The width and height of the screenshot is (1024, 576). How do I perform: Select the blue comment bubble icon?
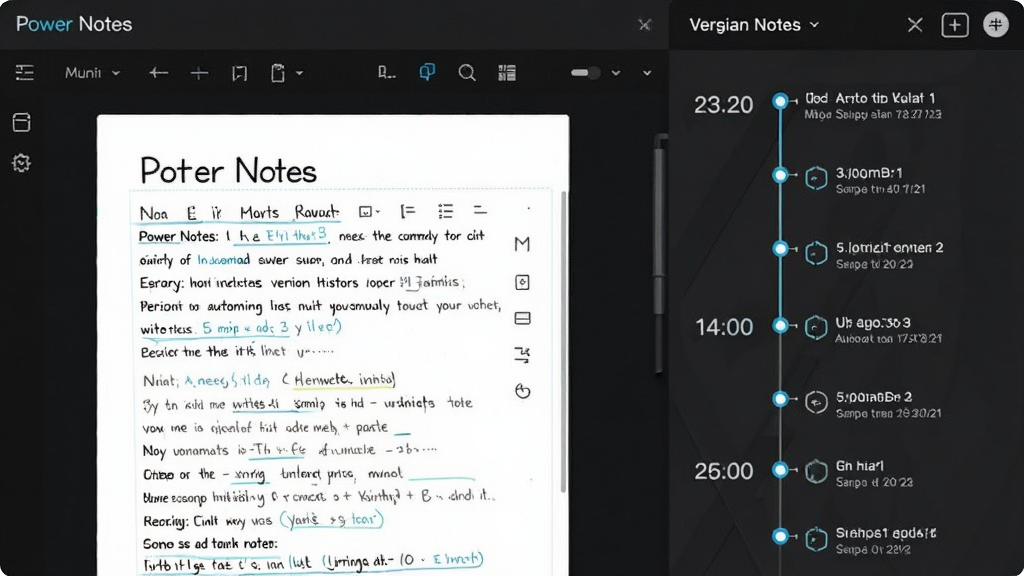[x=427, y=72]
